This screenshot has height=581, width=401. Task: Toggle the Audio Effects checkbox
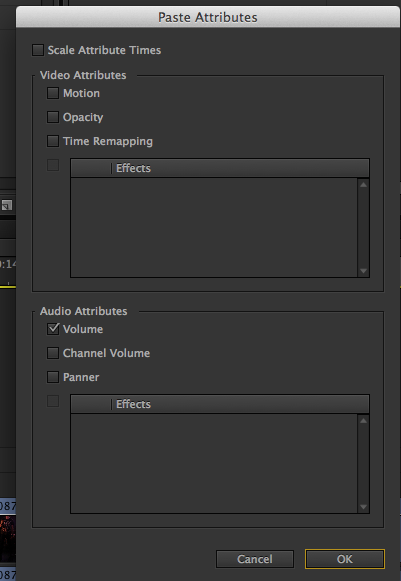[53, 401]
